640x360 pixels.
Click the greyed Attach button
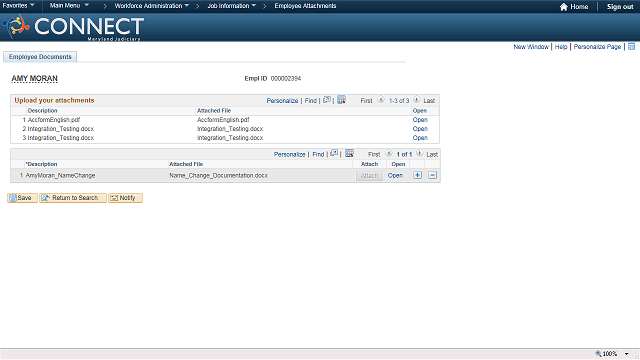point(369,176)
